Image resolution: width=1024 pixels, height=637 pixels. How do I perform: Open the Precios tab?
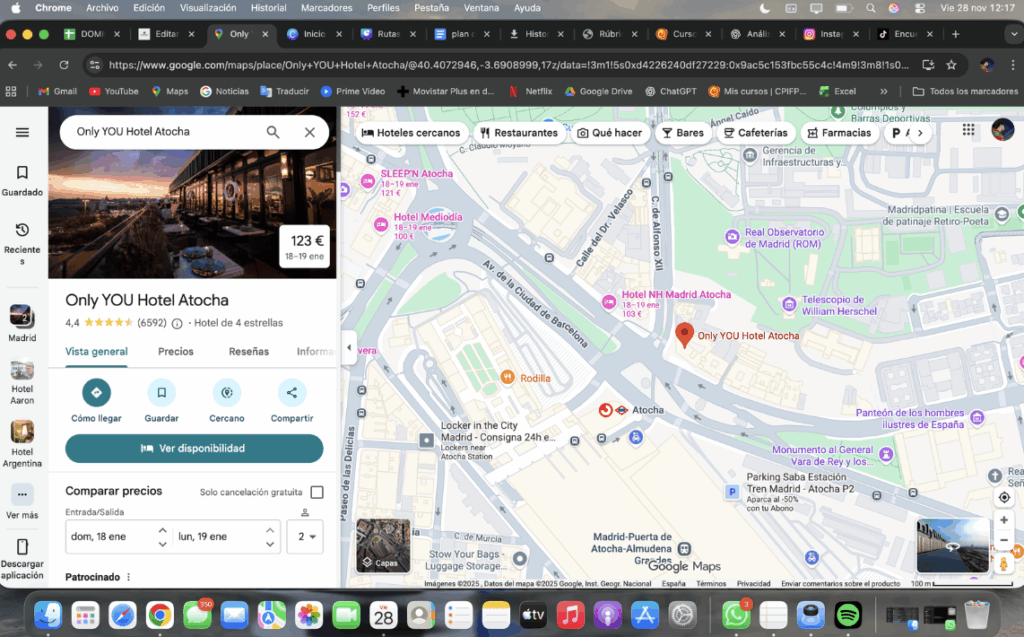tap(176, 352)
